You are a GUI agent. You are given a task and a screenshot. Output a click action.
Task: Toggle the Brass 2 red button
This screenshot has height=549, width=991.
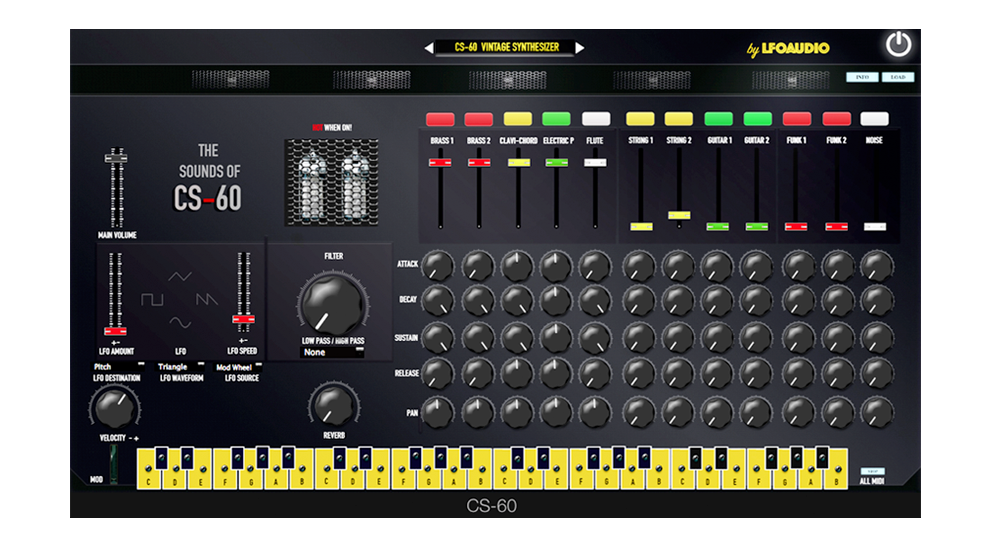tap(478, 119)
